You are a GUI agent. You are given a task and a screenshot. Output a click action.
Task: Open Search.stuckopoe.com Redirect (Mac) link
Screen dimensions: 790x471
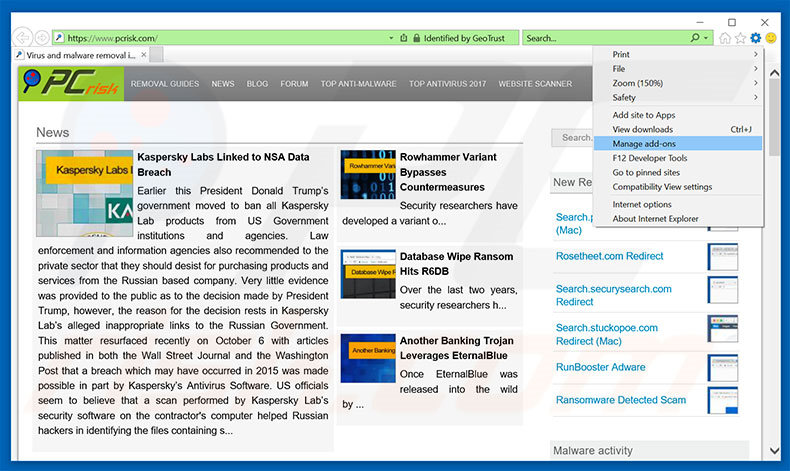pyautogui.click(x=607, y=334)
